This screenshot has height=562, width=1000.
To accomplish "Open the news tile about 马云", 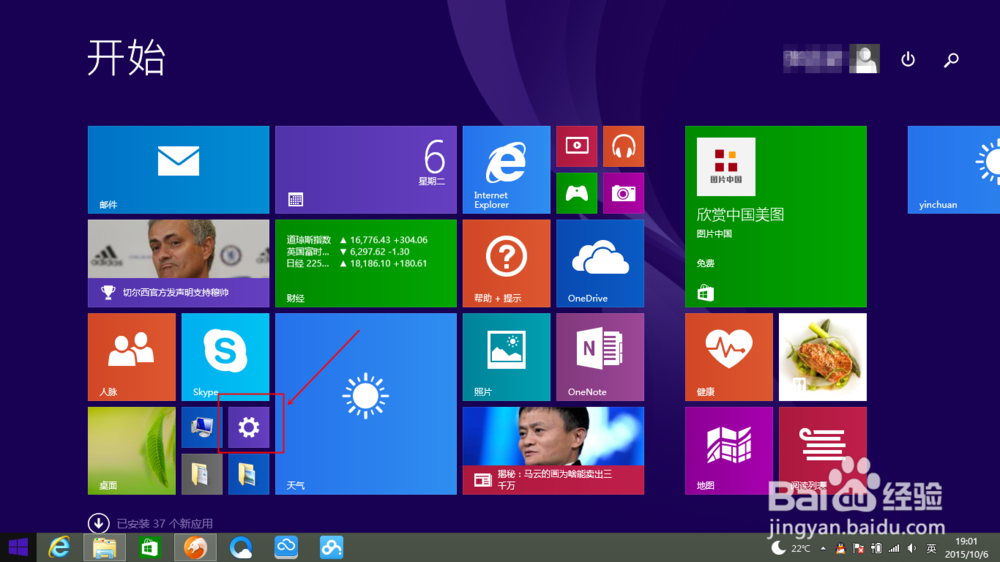I will click(x=554, y=451).
